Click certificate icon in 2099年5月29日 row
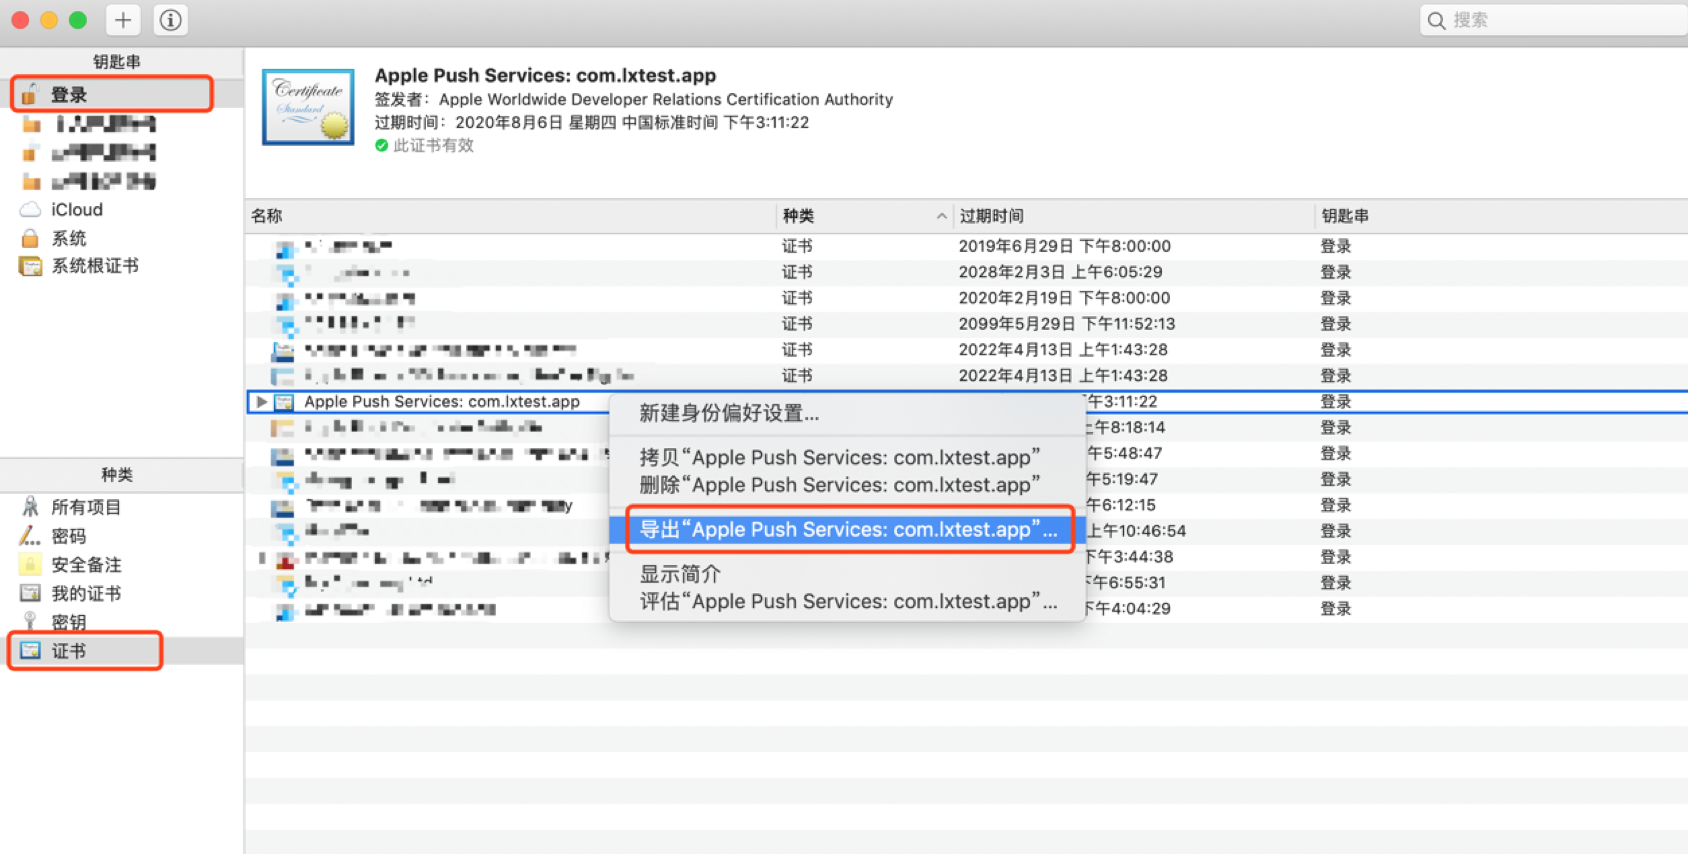 tap(287, 325)
